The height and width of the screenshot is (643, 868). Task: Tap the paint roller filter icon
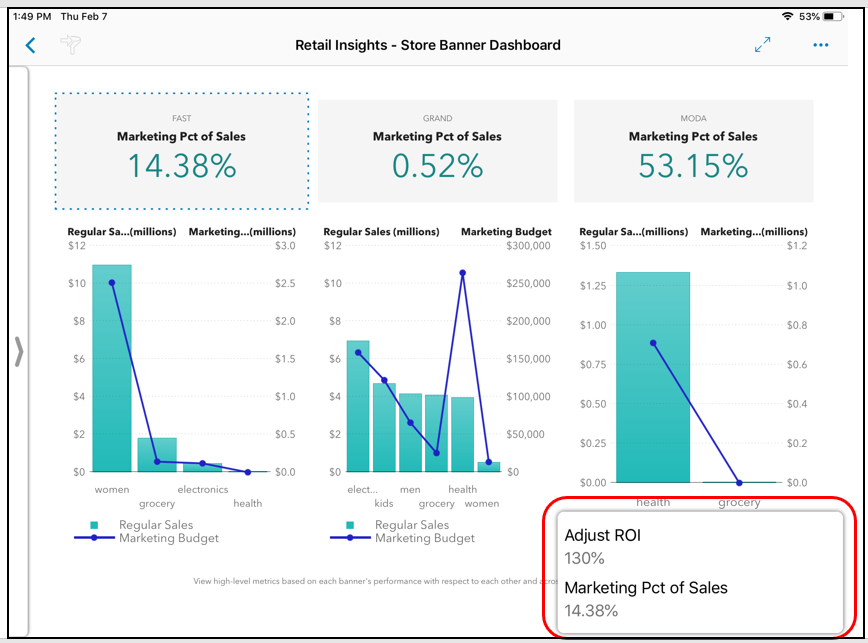(71, 45)
